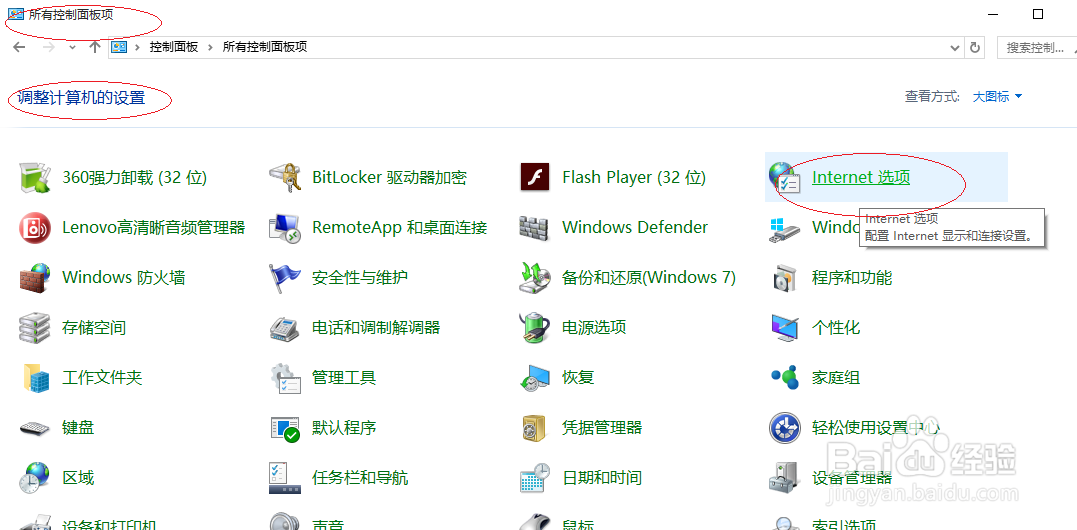Refresh the control panel view
The width and height of the screenshot is (1077, 530).
pos(975,47)
